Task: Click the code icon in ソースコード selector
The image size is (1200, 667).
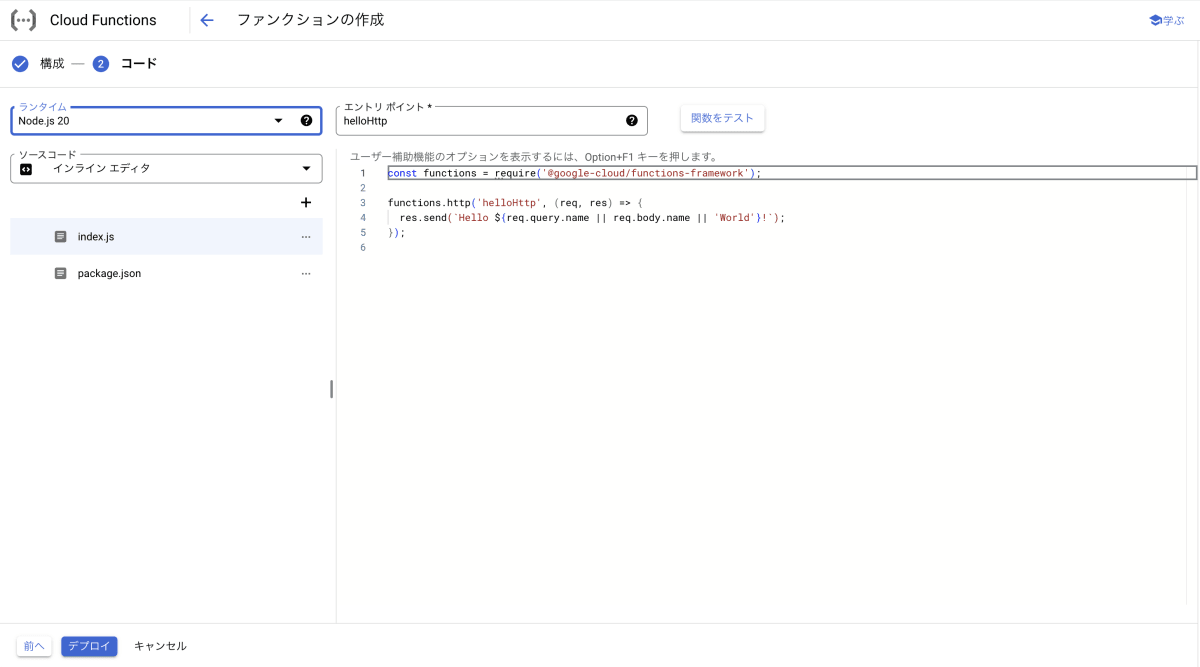Action: [26, 169]
